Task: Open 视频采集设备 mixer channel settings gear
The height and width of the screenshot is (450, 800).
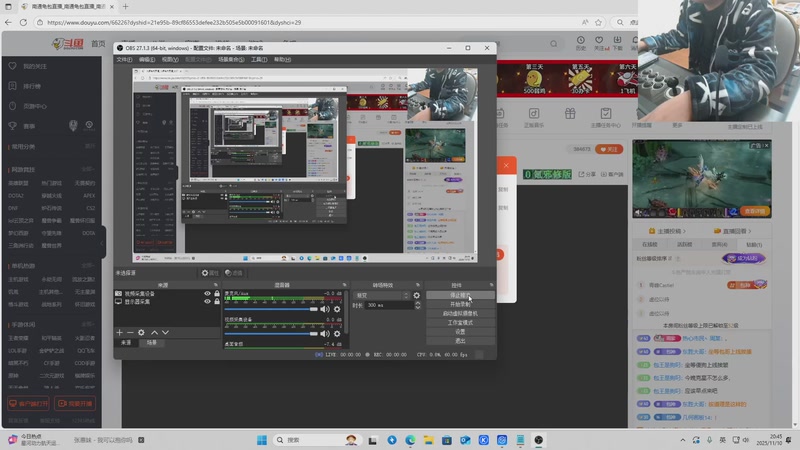Action: [337, 334]
